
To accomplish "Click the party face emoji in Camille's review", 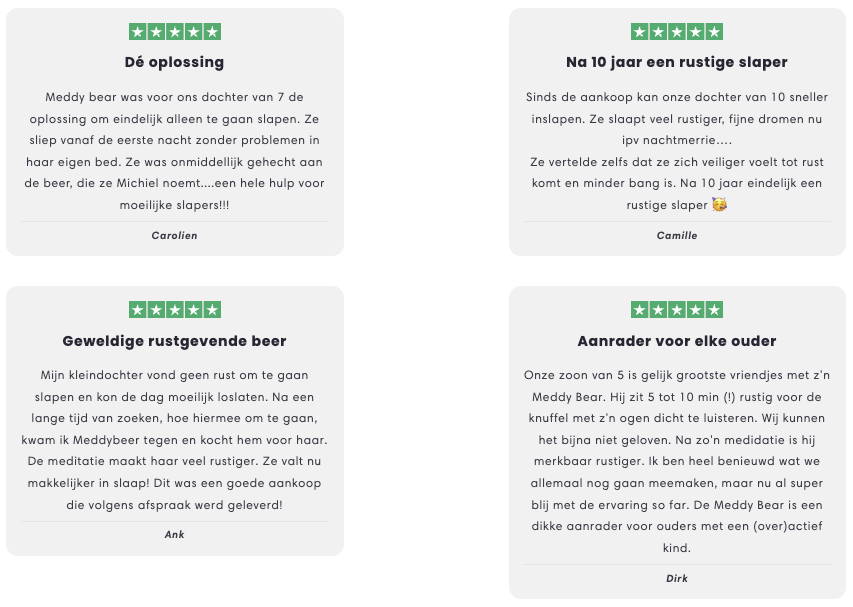I will click(x=718, y=205).
